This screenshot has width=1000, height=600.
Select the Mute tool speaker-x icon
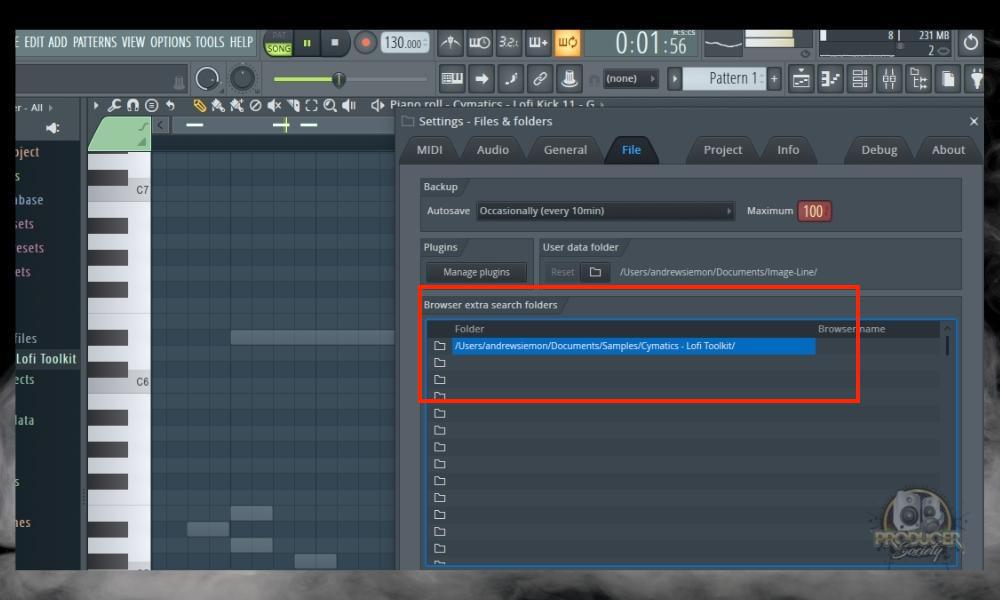tap(274, 105)
